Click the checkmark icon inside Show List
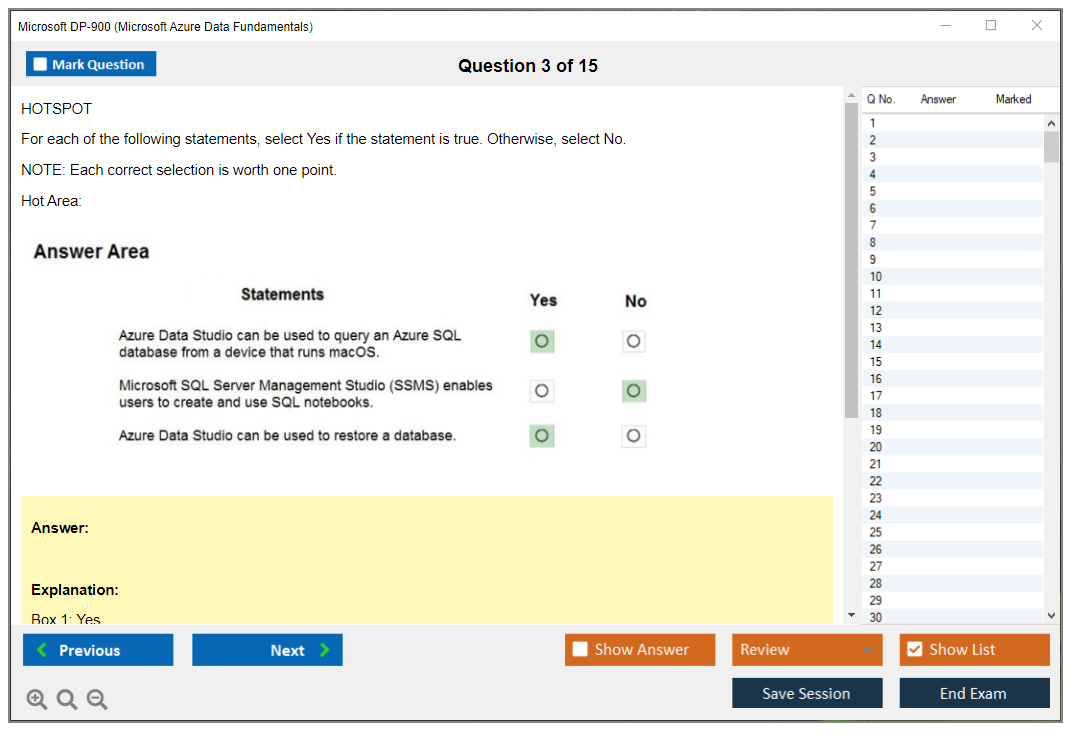This screenshot has height=735, width=1075. pyautogui.click(x=916, y=649)
